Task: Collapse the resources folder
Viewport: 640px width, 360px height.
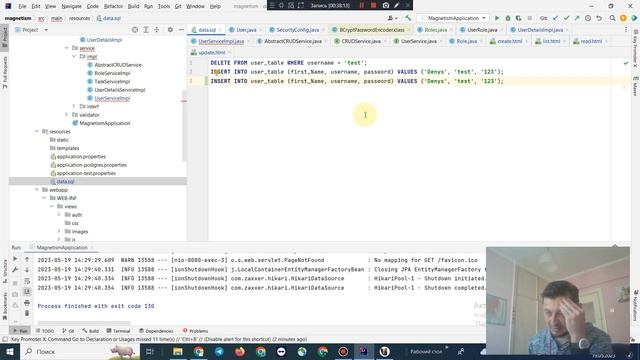Action: [37, 131]
